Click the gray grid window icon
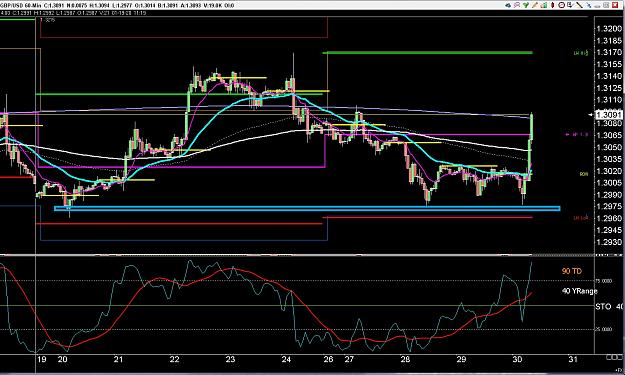 click(606, 5)
